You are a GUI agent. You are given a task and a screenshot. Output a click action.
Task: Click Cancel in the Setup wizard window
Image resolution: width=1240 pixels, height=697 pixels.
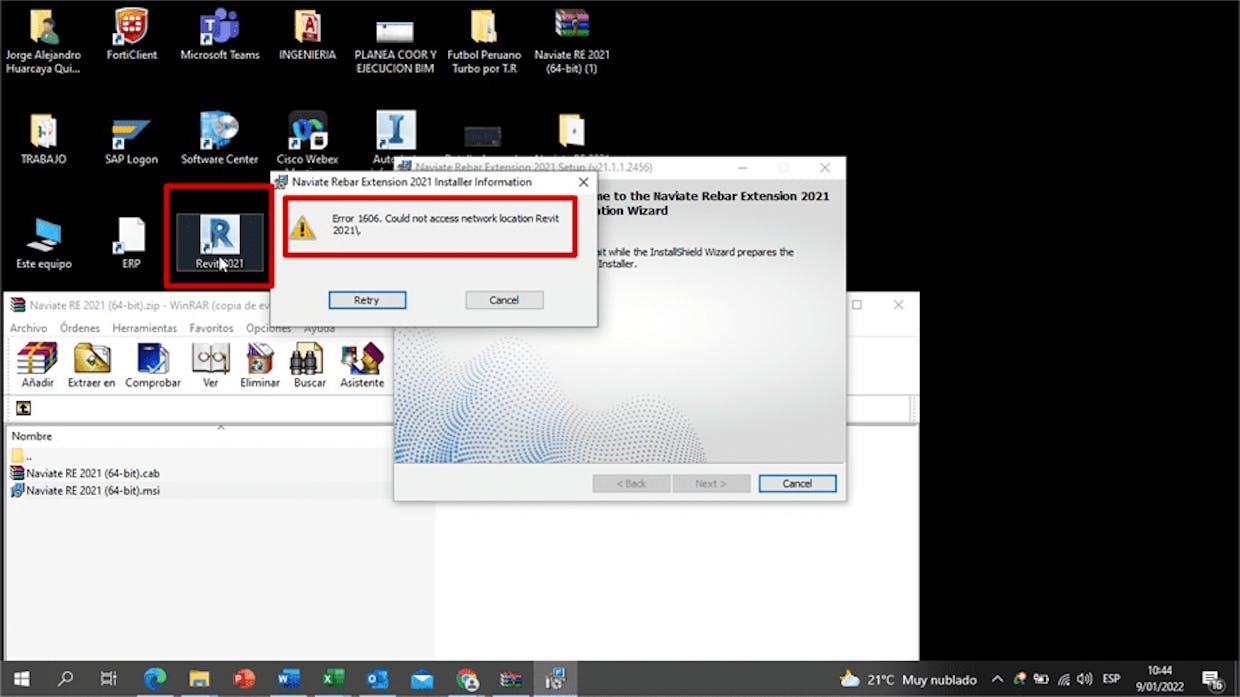tap(797, 483)
